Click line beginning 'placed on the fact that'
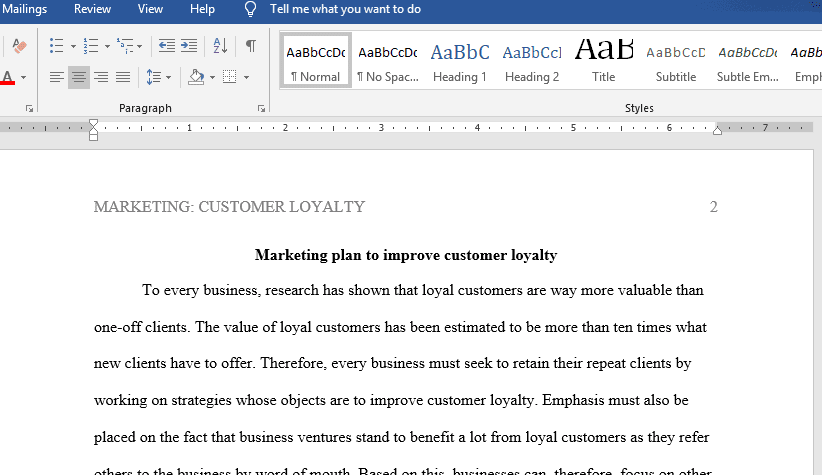This screenshot has width=822, height=475. coord(402,437)
